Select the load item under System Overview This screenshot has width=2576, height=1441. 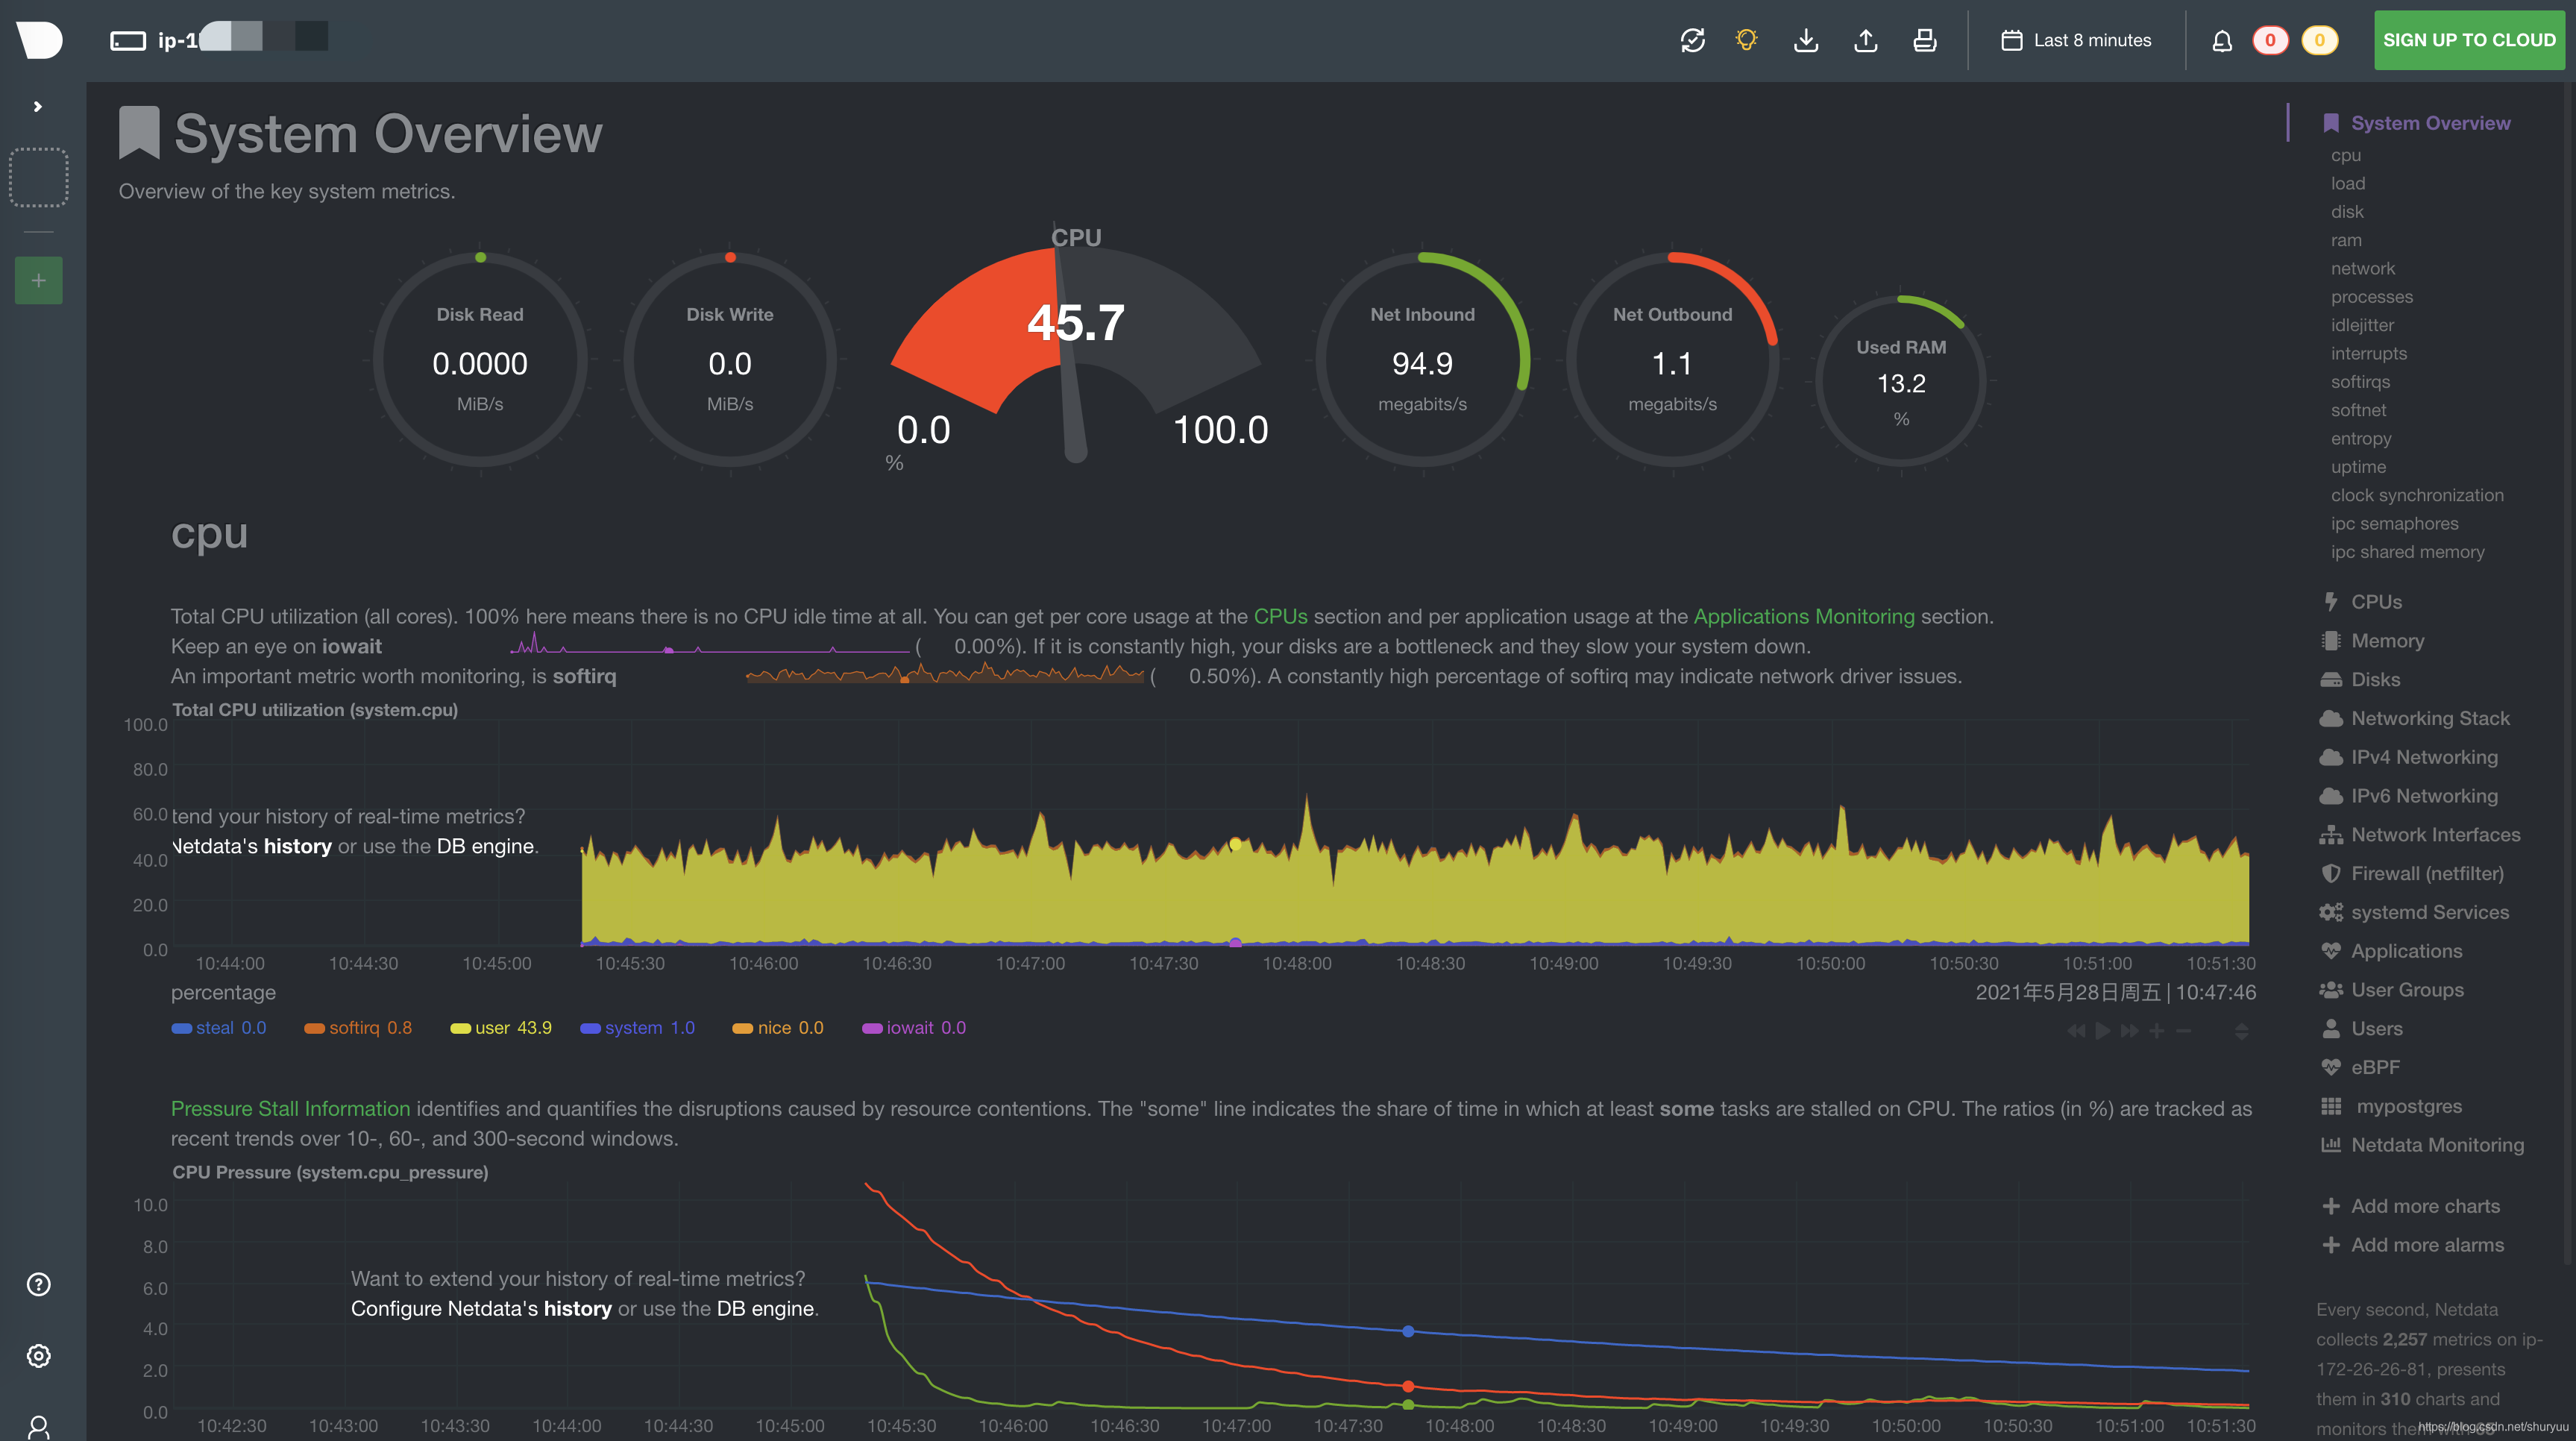coord(2347,184)
